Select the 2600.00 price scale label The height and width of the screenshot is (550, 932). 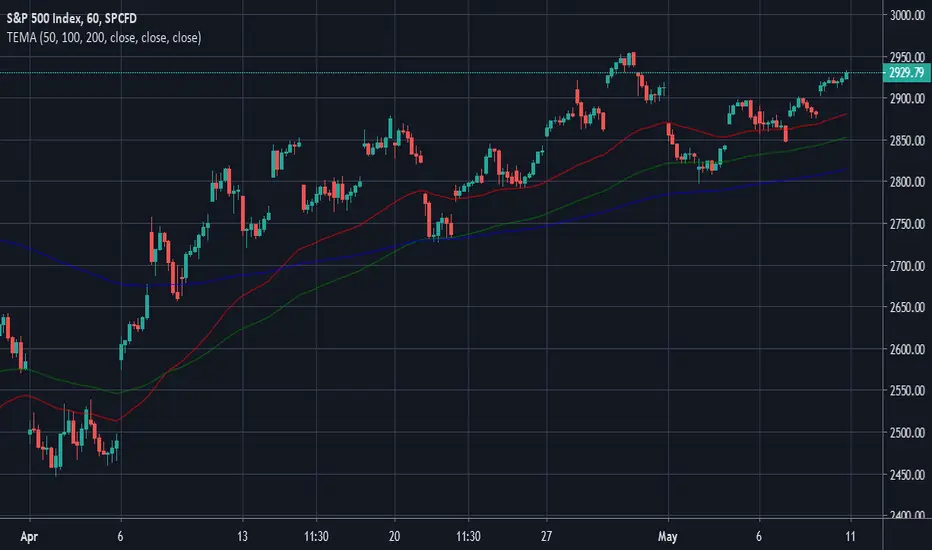pyautogui.click(x=907, y=349)
